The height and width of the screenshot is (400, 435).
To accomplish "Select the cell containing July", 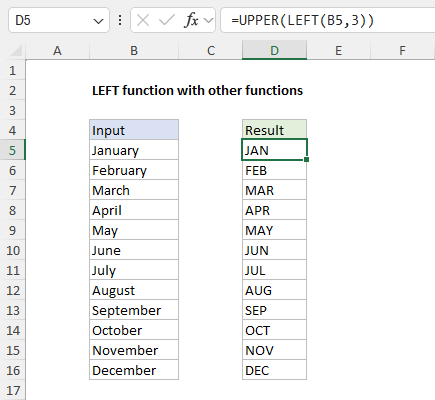I will tap(134, 270).
